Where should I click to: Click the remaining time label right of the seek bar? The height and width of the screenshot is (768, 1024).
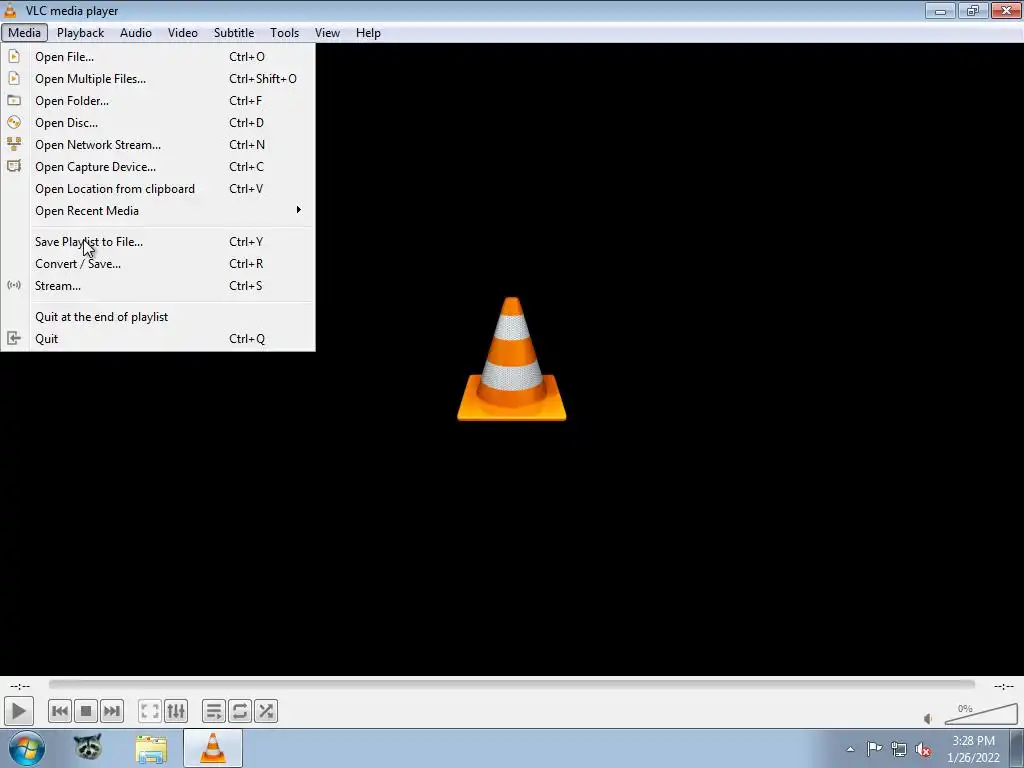point(1004,686)
